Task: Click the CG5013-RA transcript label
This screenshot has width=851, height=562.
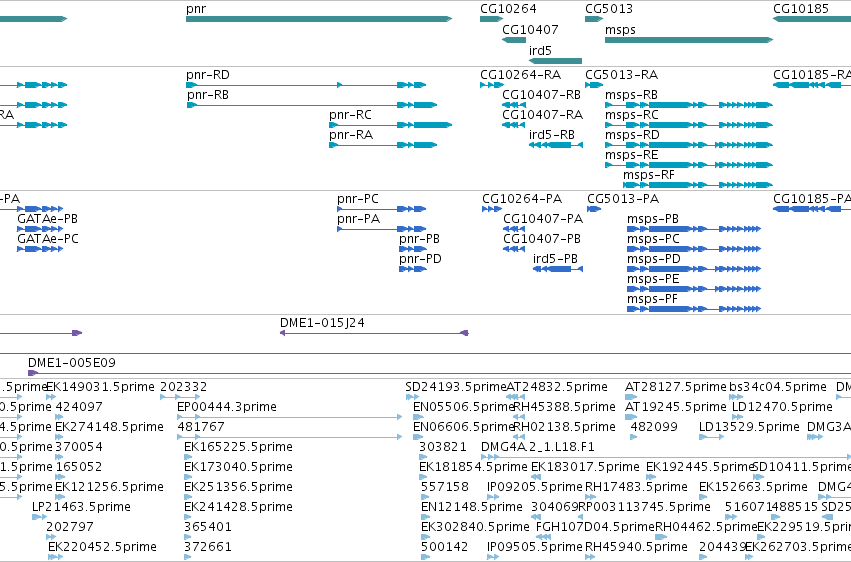Action: (x=621, y=74)
